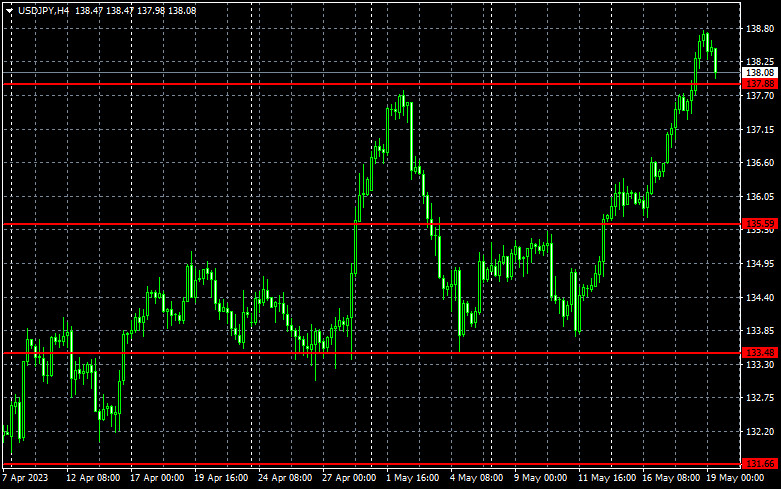
Task: Click the 27 Apr 00:00 time label
Action: click(x=348, y=478)
